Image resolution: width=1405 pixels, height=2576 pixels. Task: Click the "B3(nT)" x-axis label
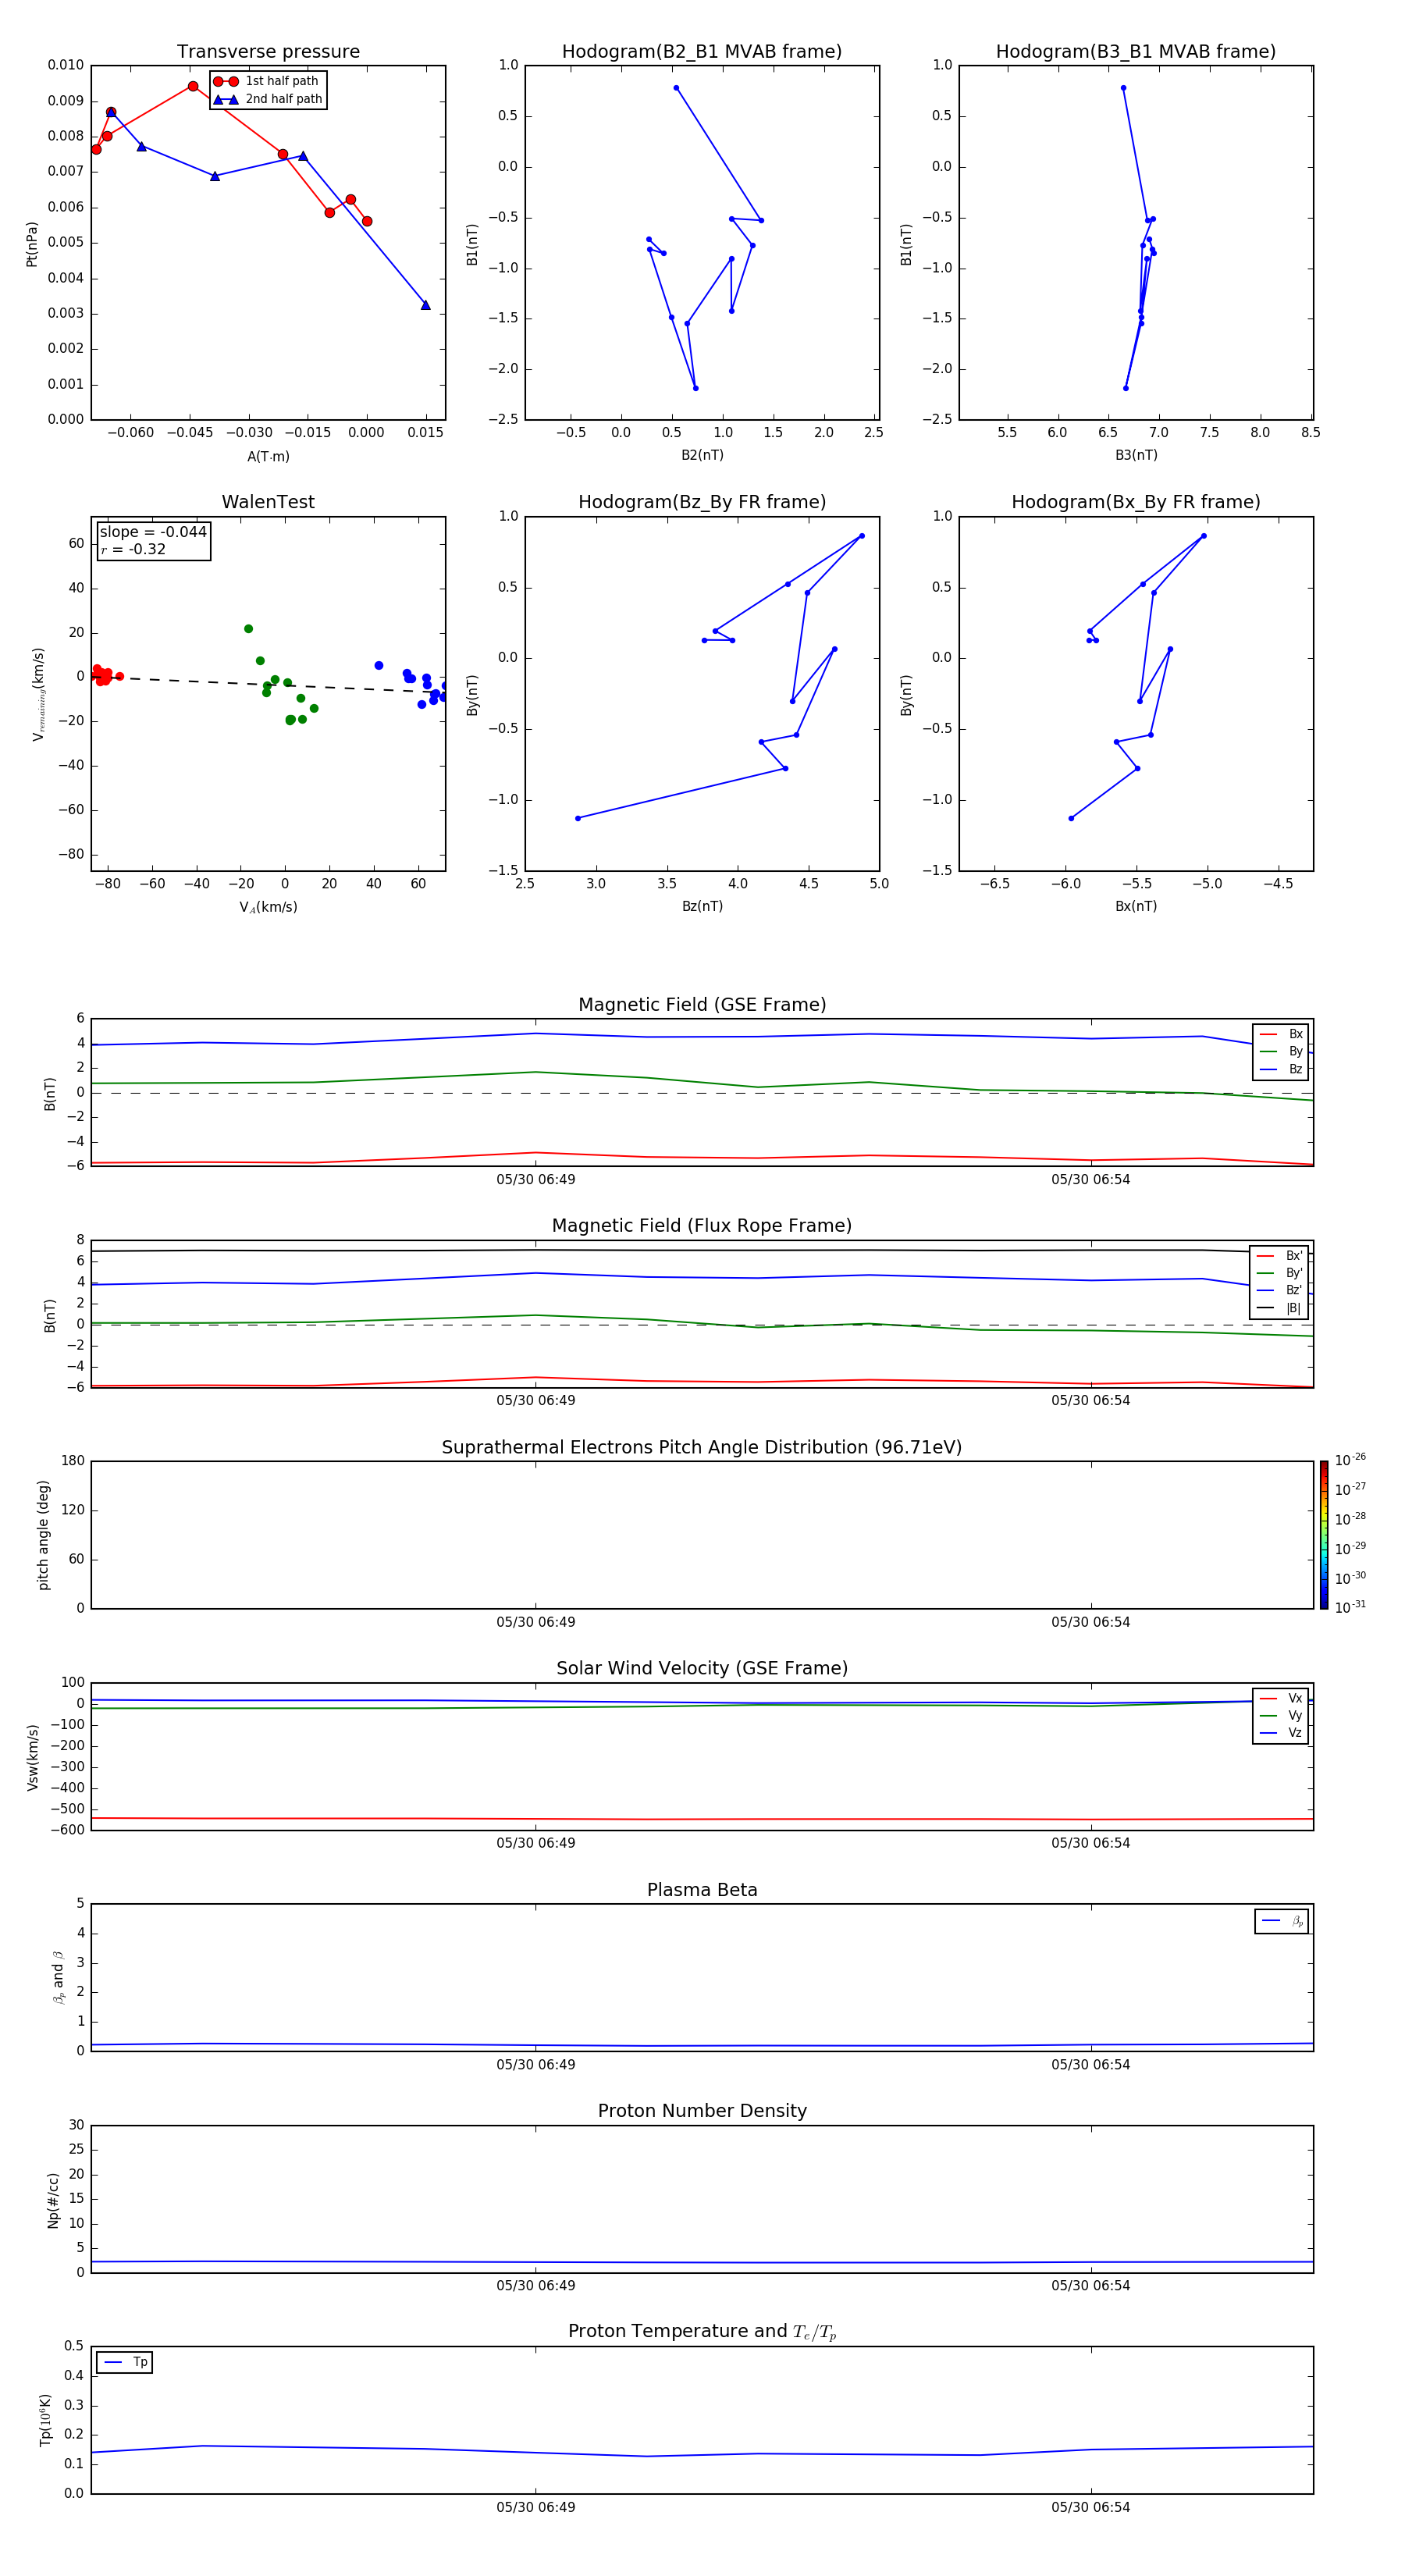tap(1136, 455)
